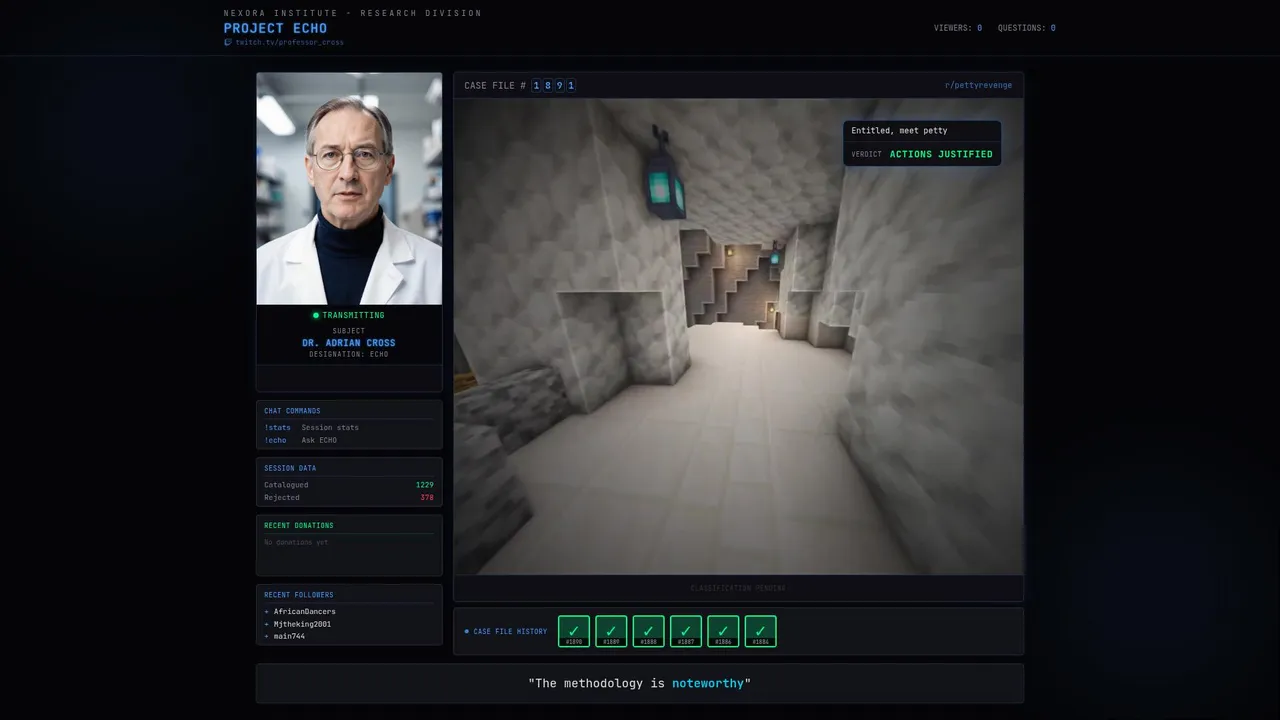This screenshot has width=1280, height=720.
Task: Select follower AfricanDancers
Action: pos(304,611)
